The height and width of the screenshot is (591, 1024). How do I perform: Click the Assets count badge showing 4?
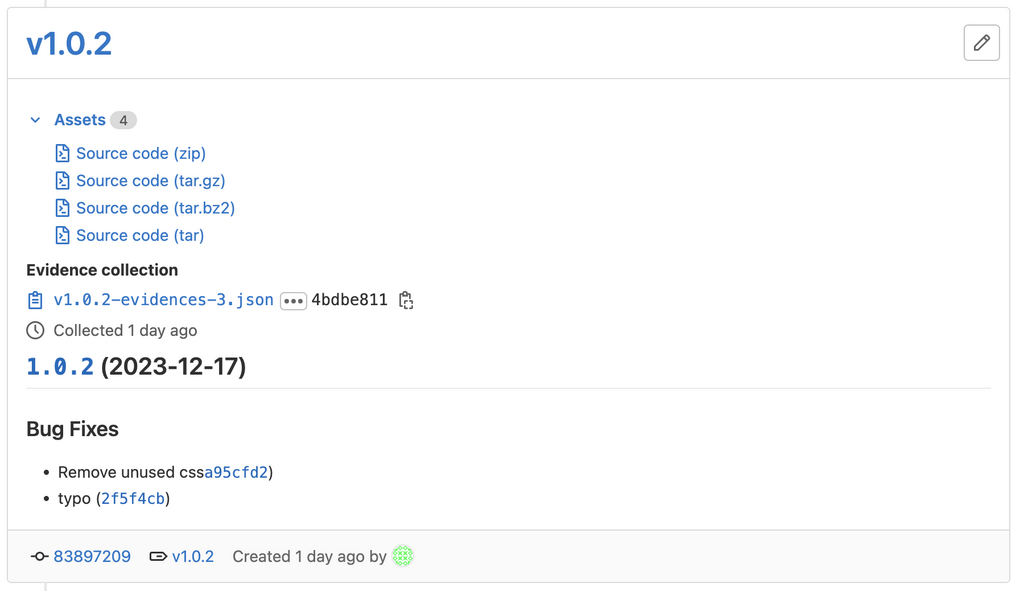tap(123, 119)
